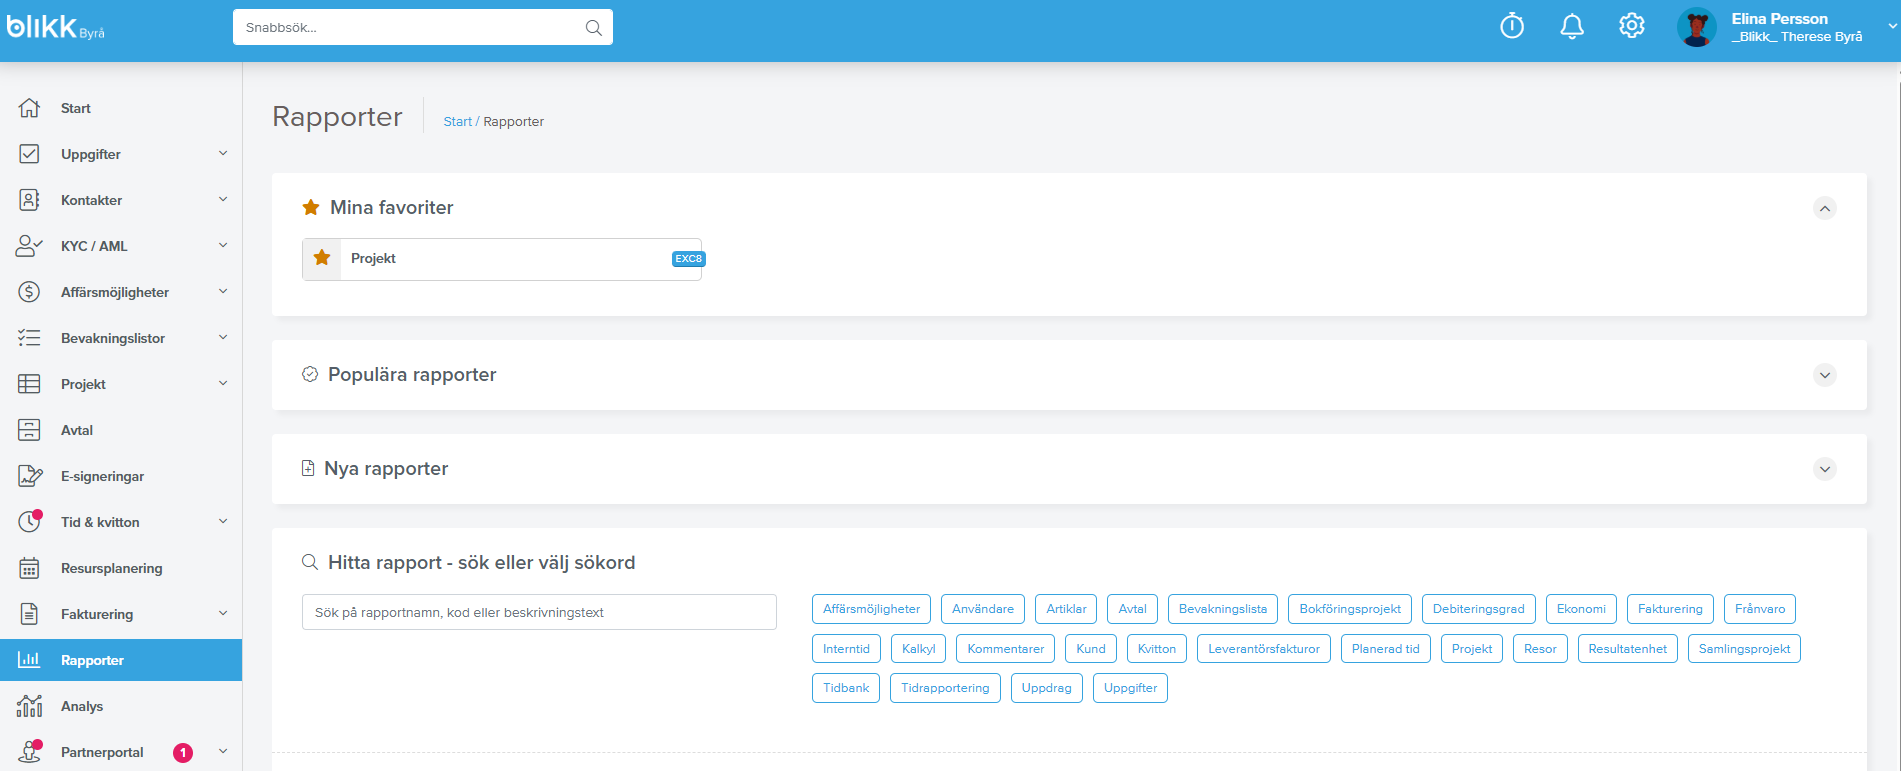Screen dimensions: 1901x771
Task: Open settings gear icon
Action: click(1632, 26)
